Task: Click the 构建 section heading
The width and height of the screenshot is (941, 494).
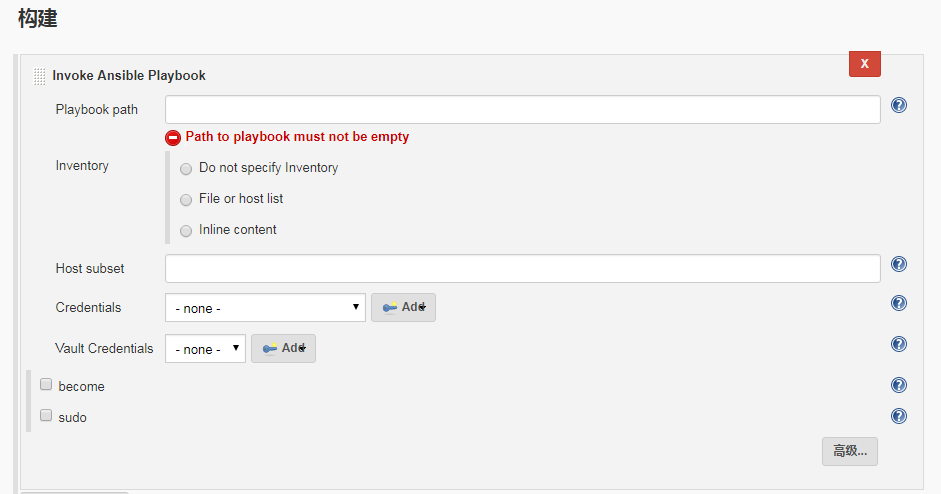Action: [38, 19]
